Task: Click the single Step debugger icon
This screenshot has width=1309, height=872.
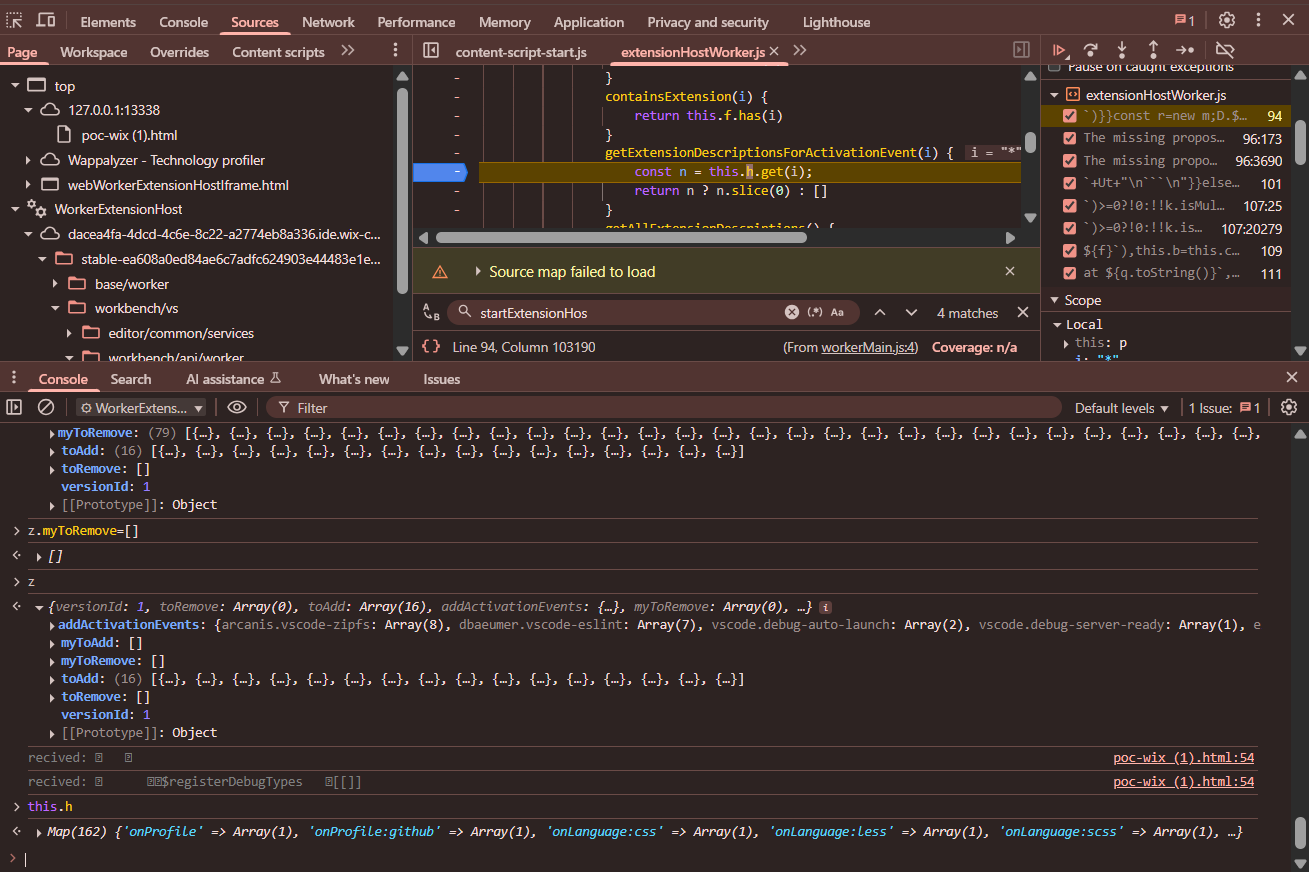Action: (x=1185, y=50)
